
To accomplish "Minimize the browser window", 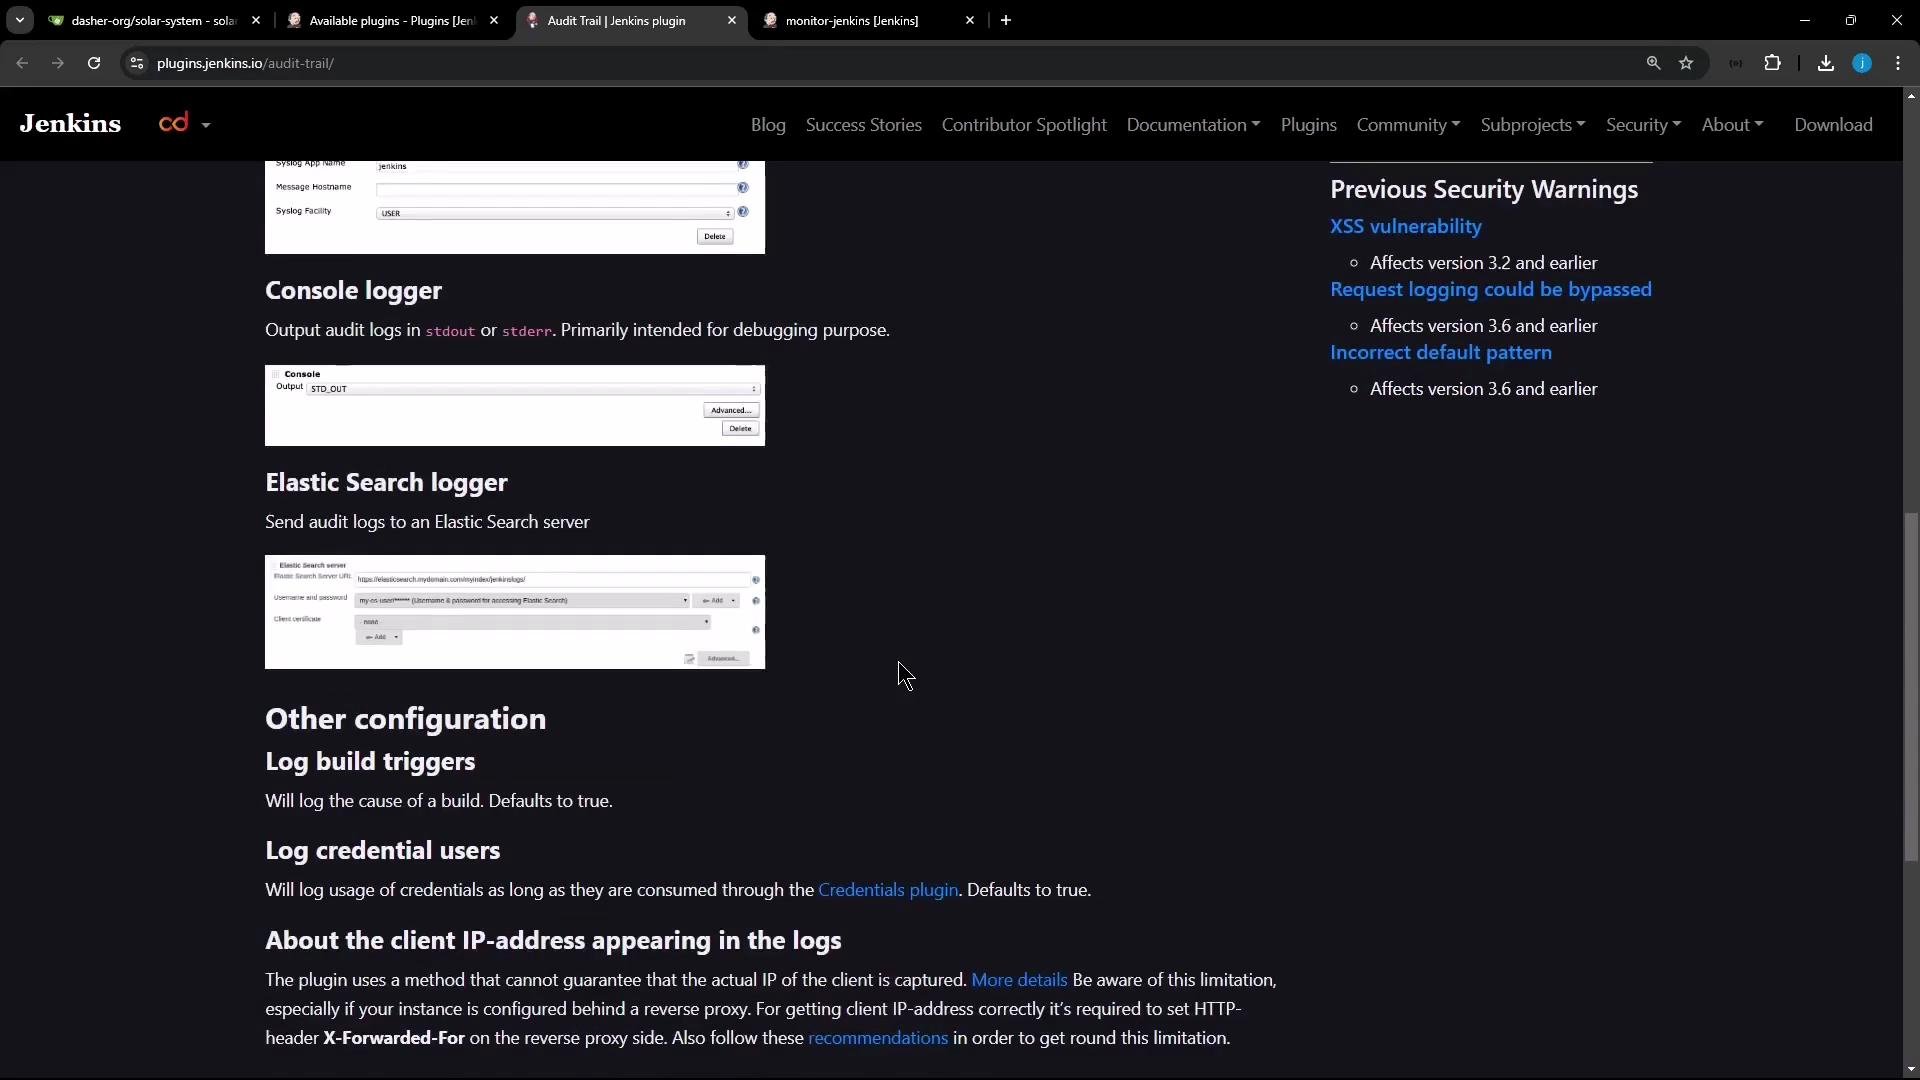I will 1805,20.
